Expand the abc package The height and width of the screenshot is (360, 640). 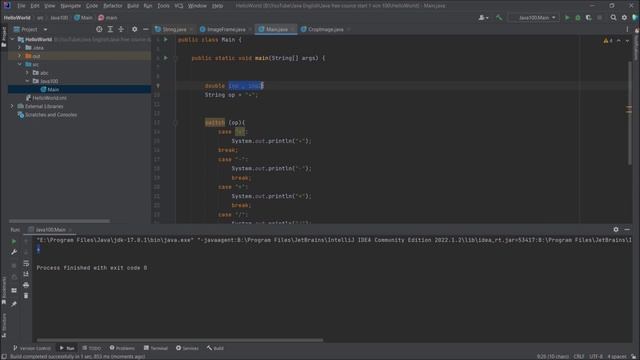pos(27,73)
